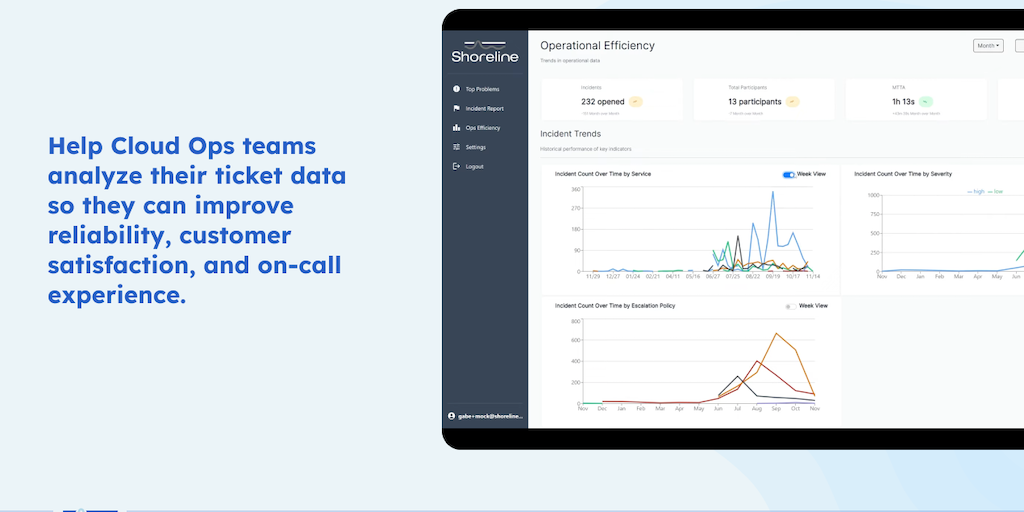The image size is (1024, 512).
Task: Toggle the low series in severity legend
Action: pos(996,191)
